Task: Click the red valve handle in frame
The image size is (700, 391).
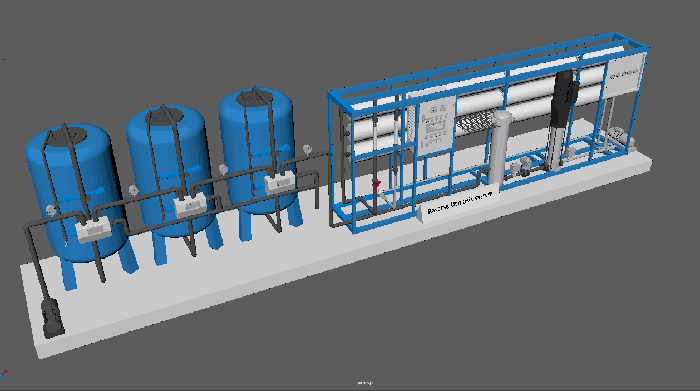Action: [x=377, y=185]
